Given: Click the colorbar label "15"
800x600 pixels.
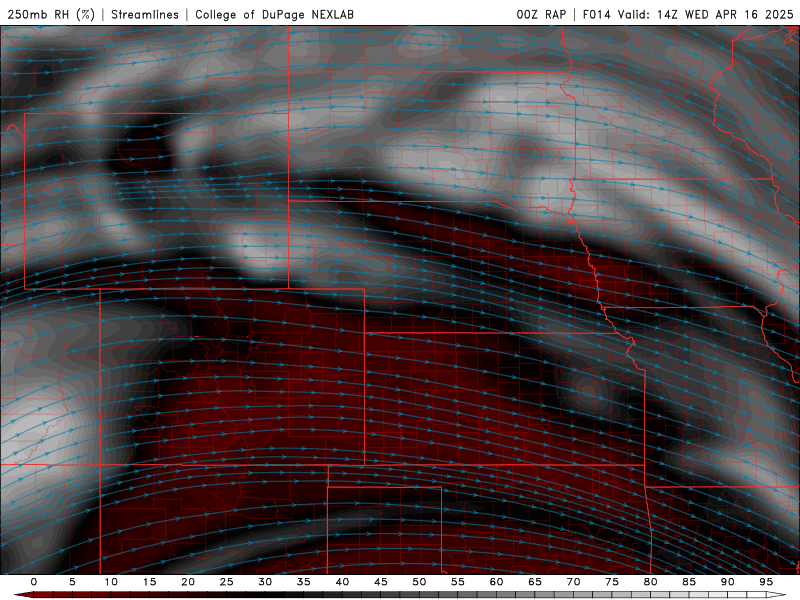Looking at the screenshot, I should point(149,582).
